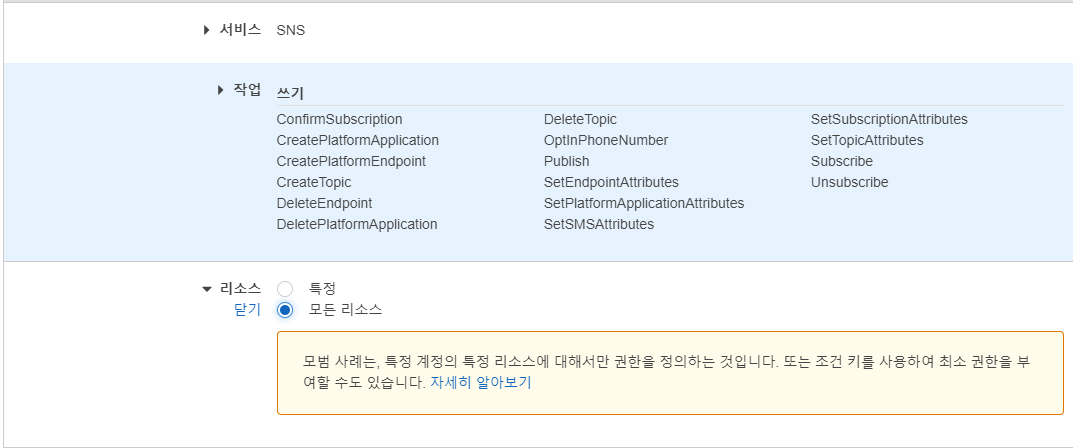This screenshot has width=1073, height=448.
Task: Click the DeleteEndpoint action
Action: (324, 203)
